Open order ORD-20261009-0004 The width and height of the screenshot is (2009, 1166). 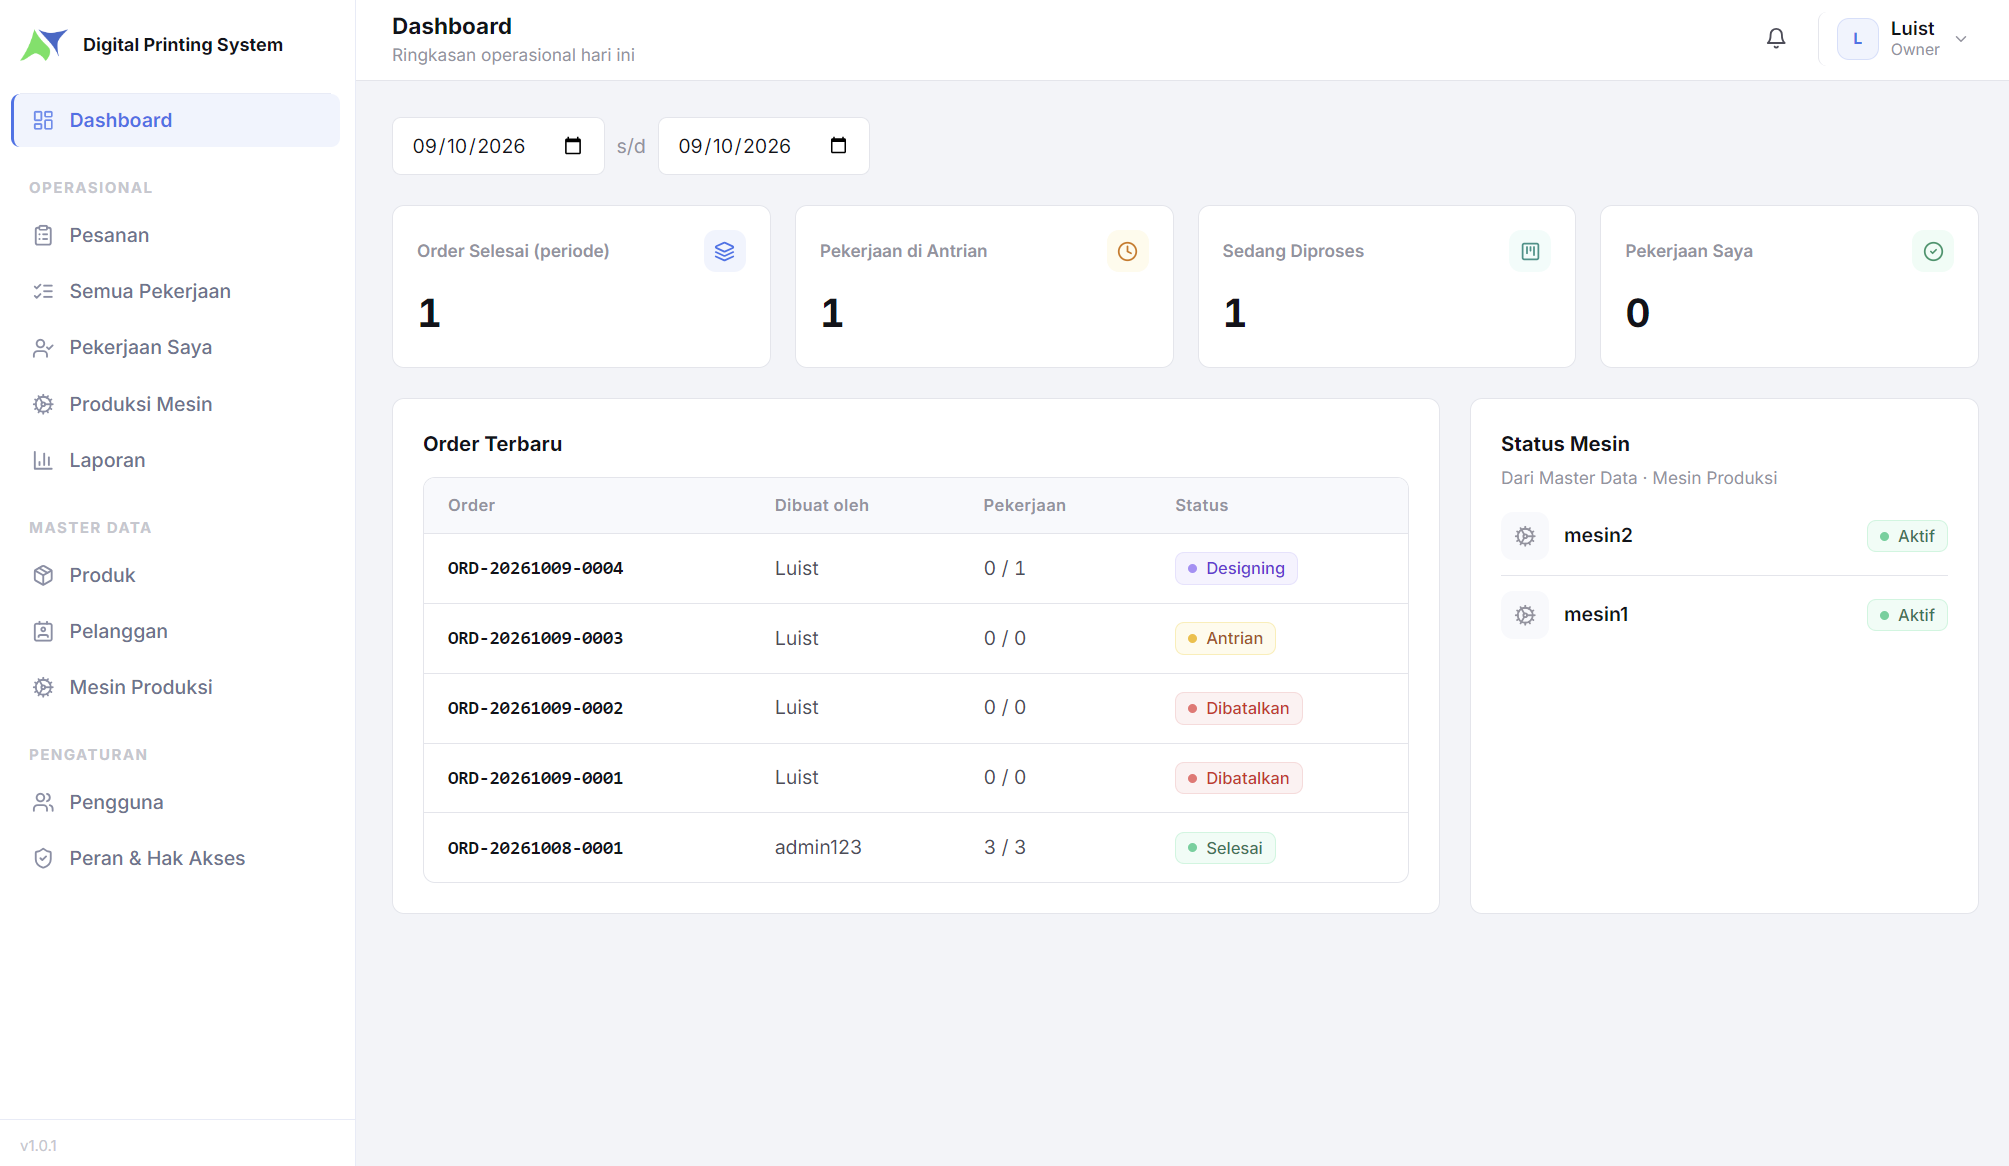coord(535,568)
